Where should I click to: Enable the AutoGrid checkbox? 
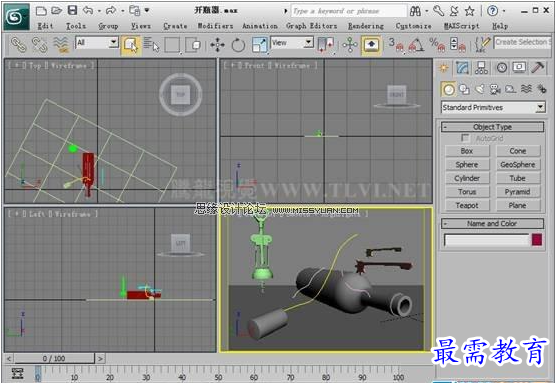tap(464, 138)
